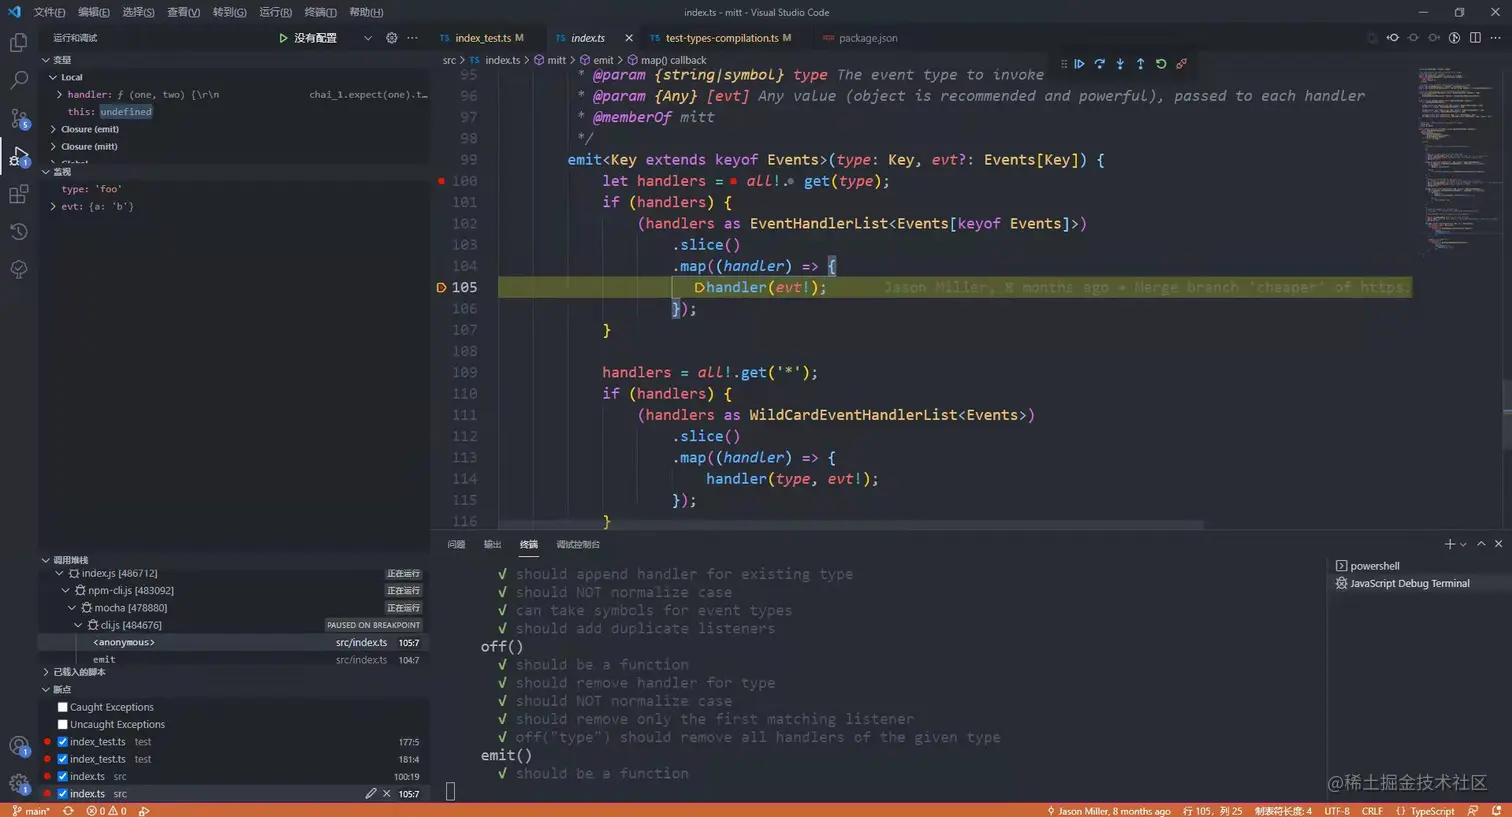
Task: Enable Caught Exceptions breakpoint
Action: (x=63, y=707)
